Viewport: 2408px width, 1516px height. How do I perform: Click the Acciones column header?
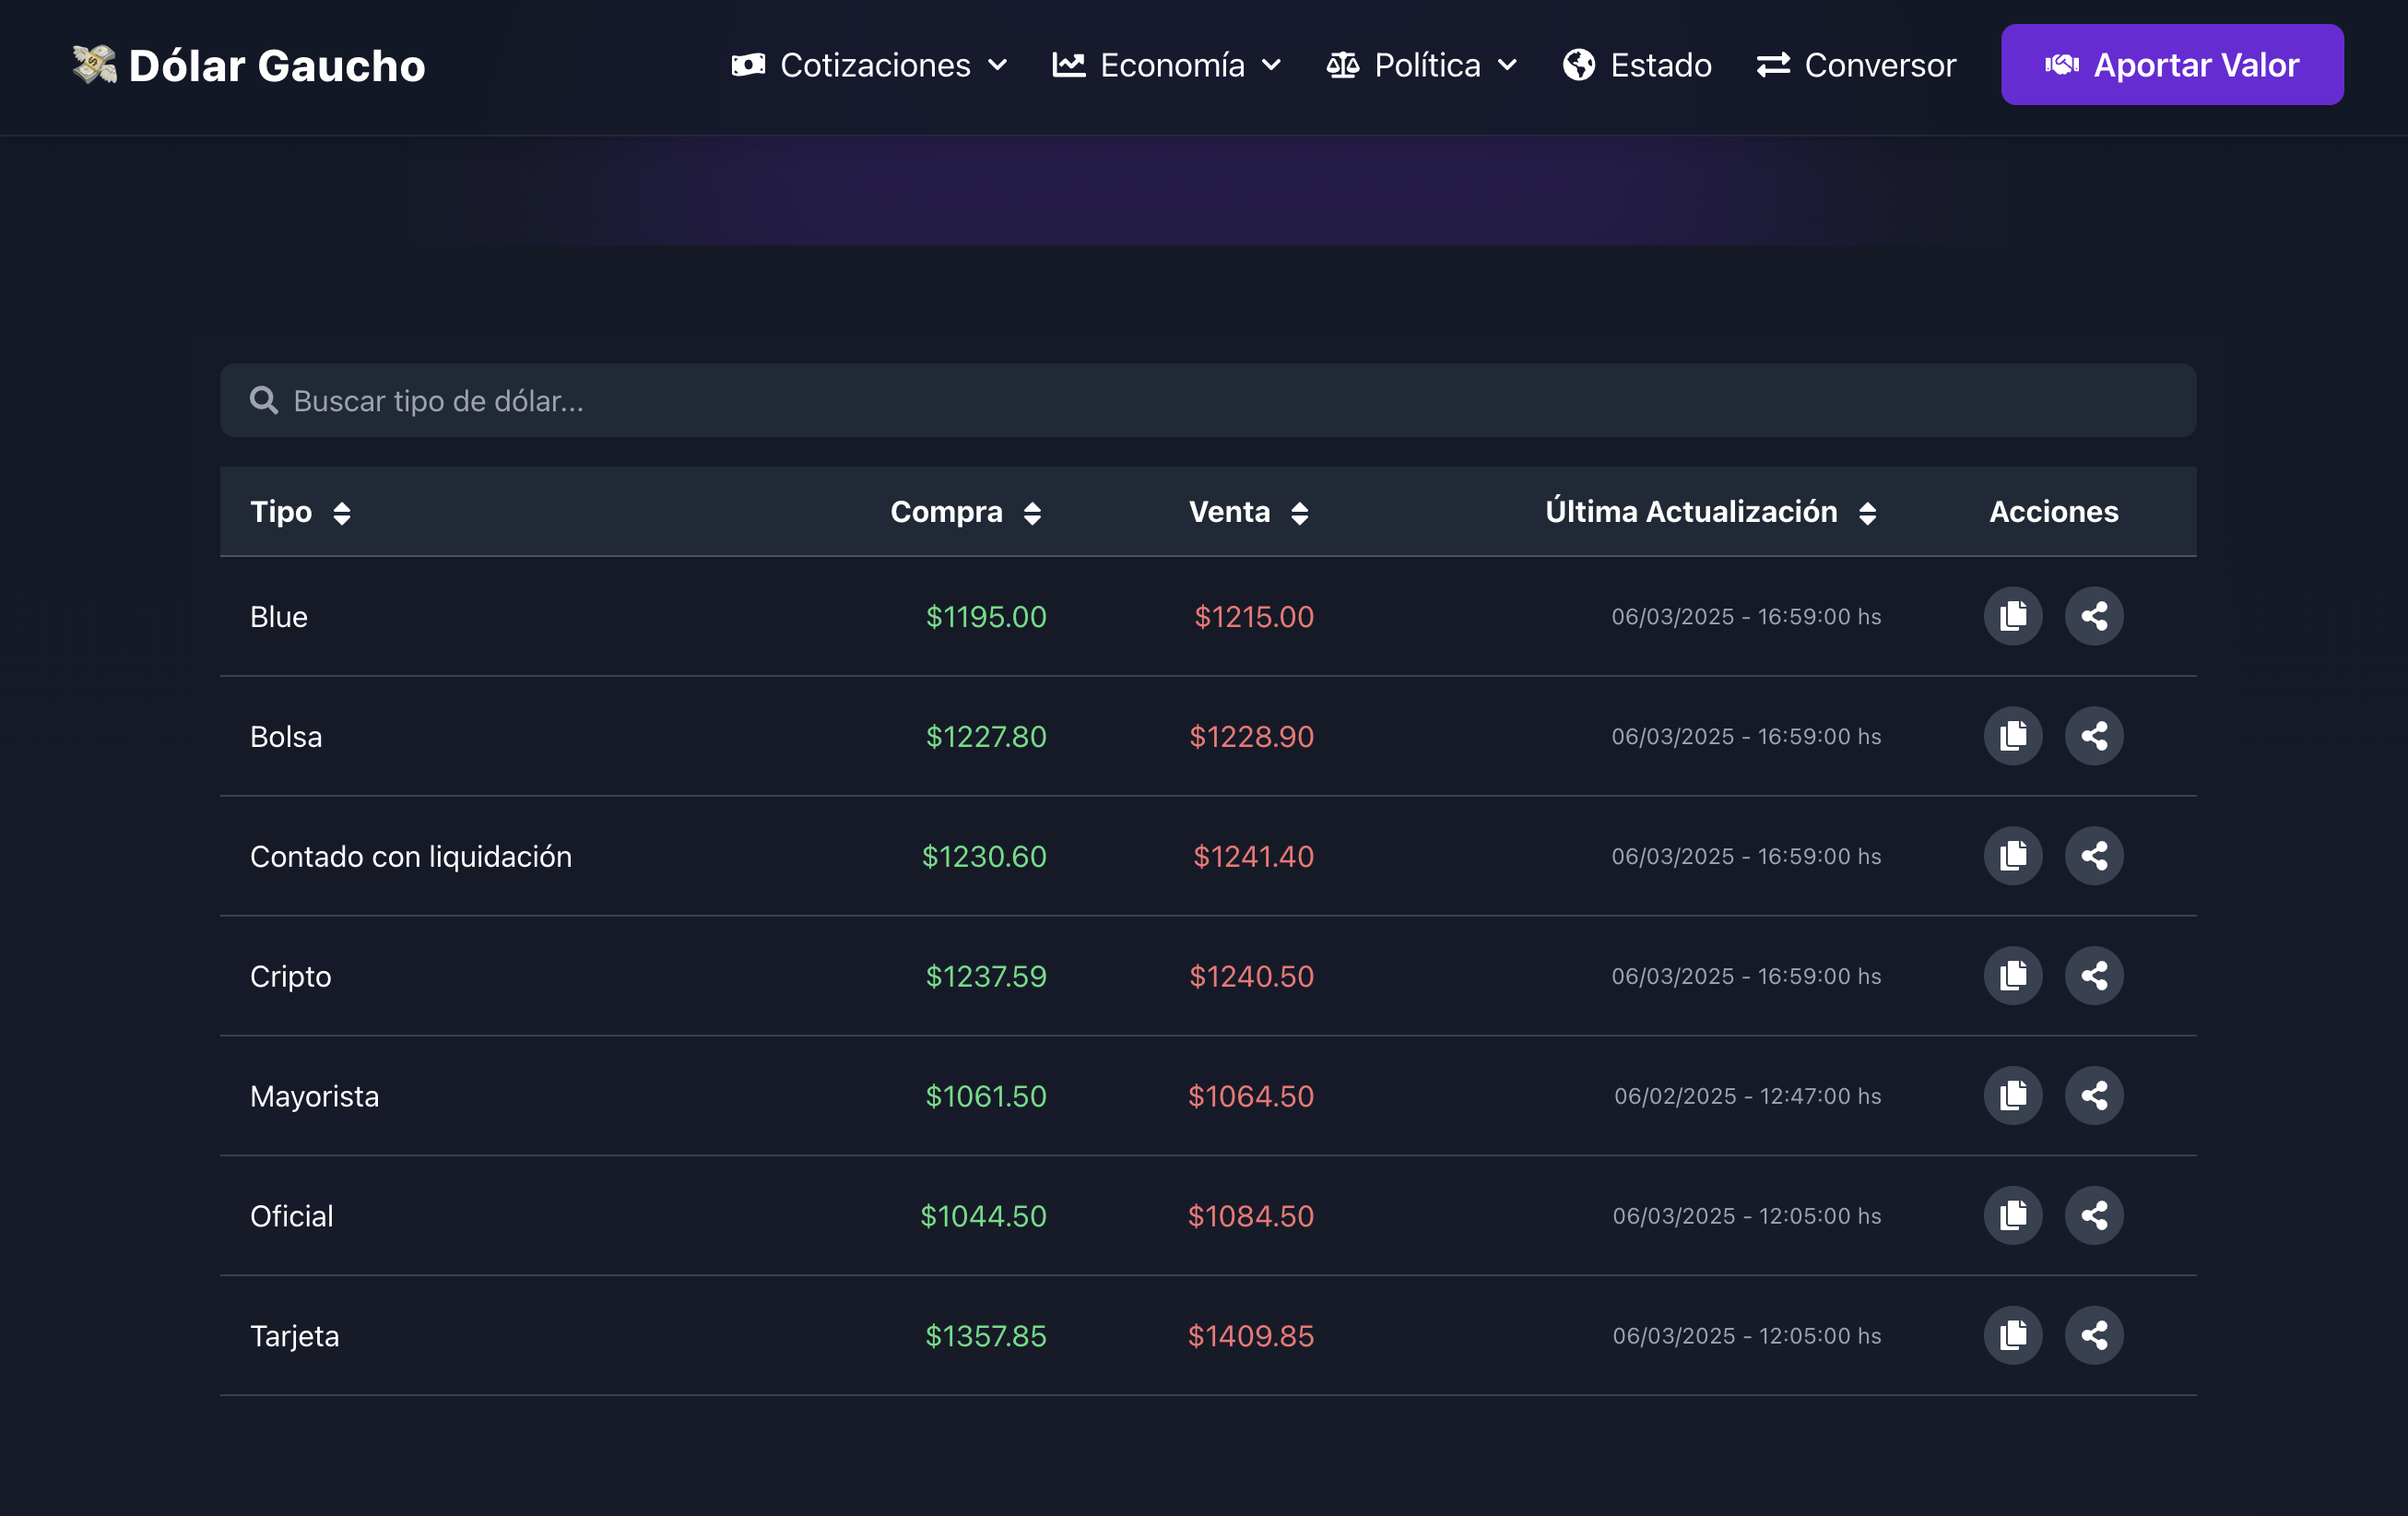[2053, 512]
